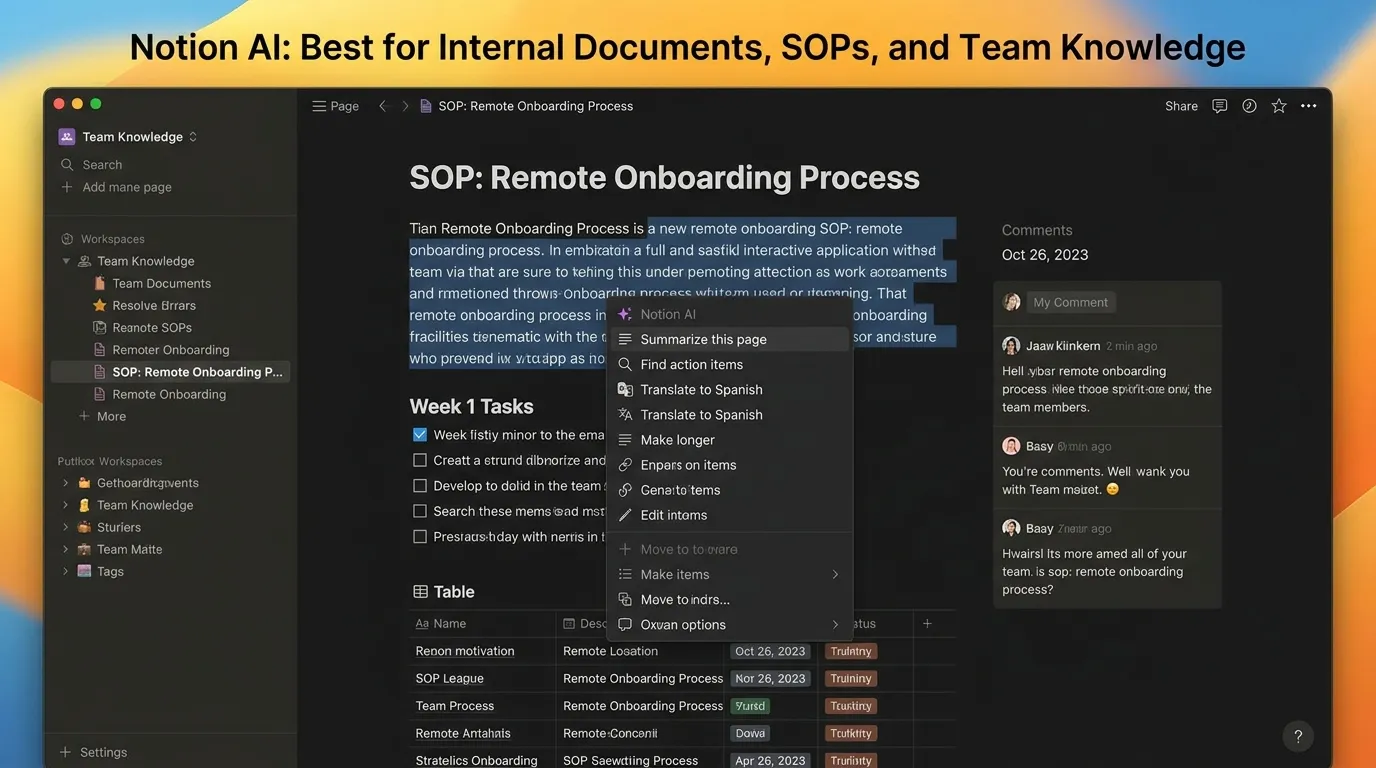
Task: Open the workspace switcher chevrons at sidebar top
Action: tap(193, 137)
